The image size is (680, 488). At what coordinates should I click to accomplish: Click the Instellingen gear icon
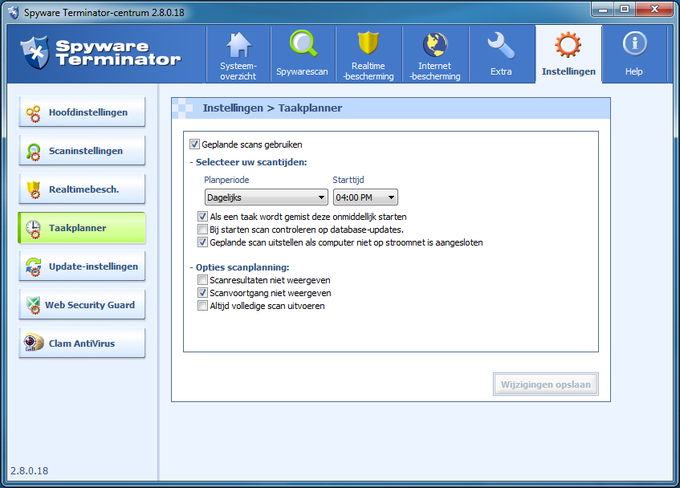pos(568,45)
